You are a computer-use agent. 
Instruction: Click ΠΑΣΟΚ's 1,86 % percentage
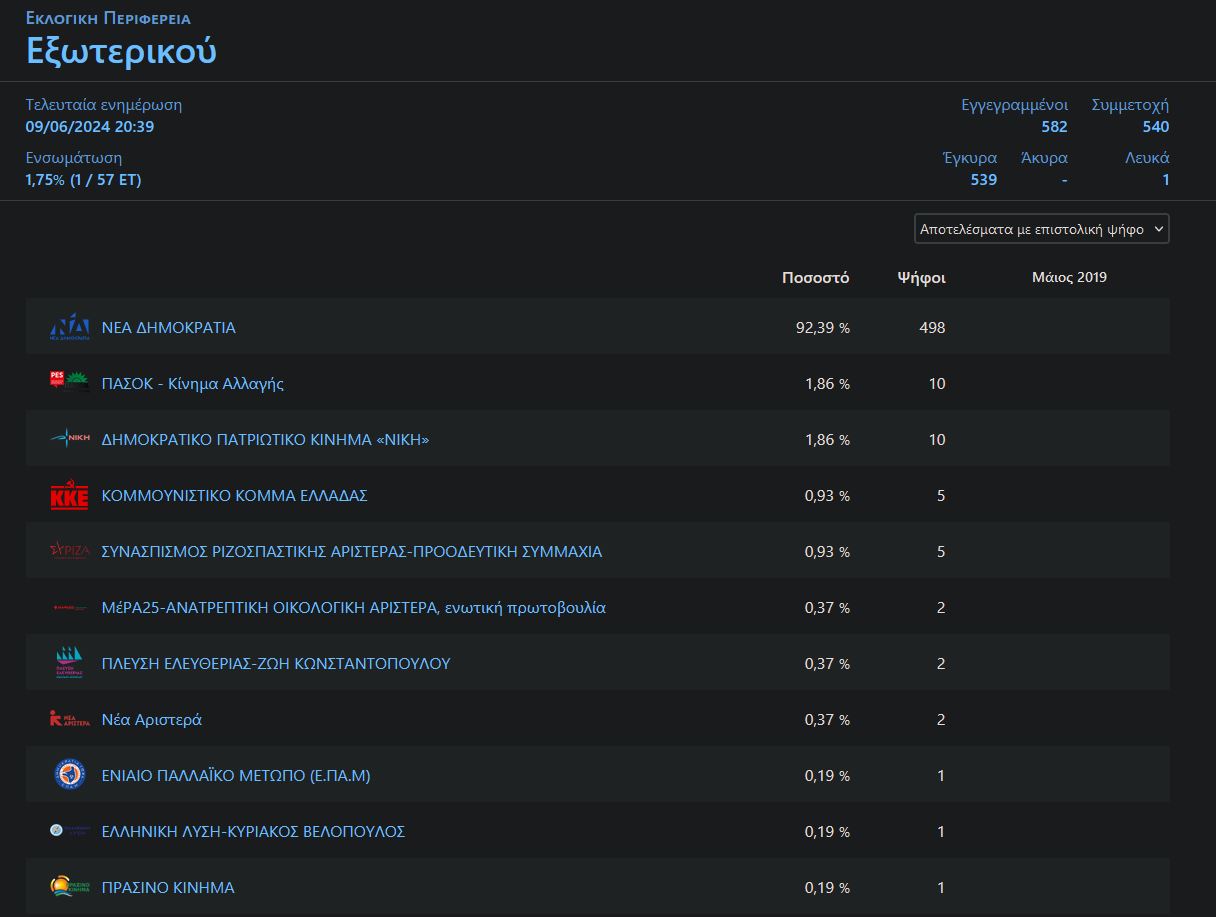[828, 384]
